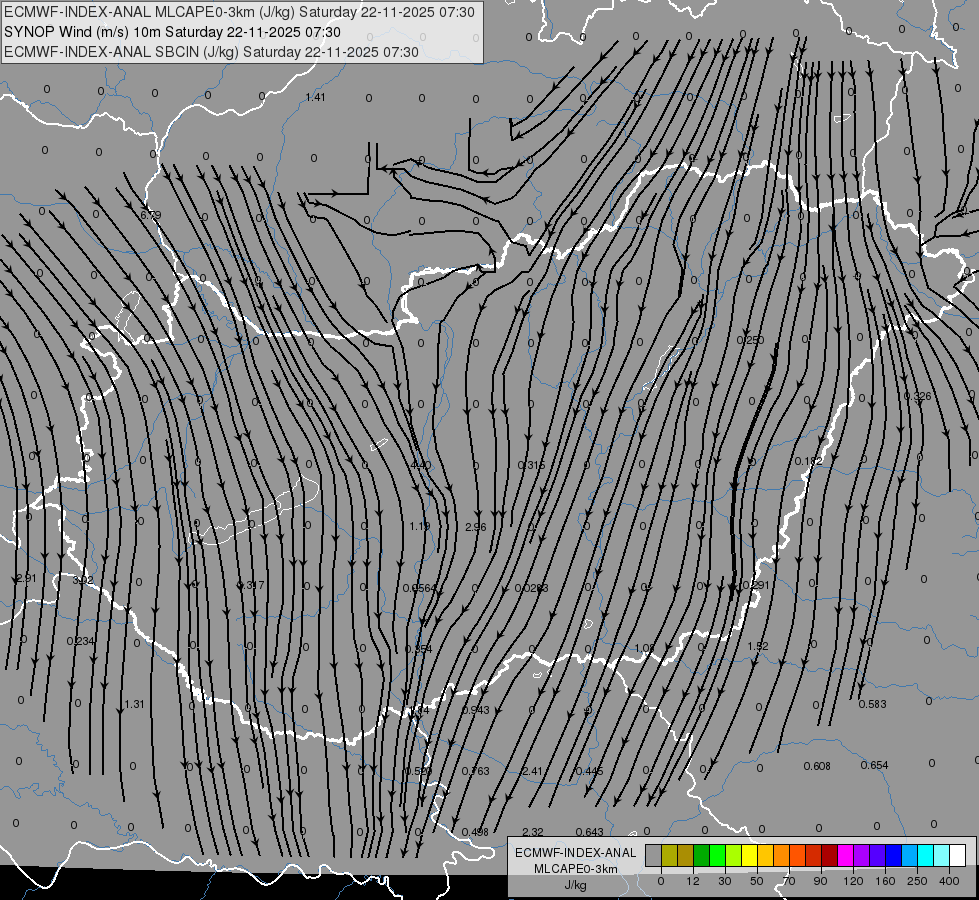This screenshot has width=979, height=900.
Task: Click the 0.498 value on the map
Action: pos(476,832)
